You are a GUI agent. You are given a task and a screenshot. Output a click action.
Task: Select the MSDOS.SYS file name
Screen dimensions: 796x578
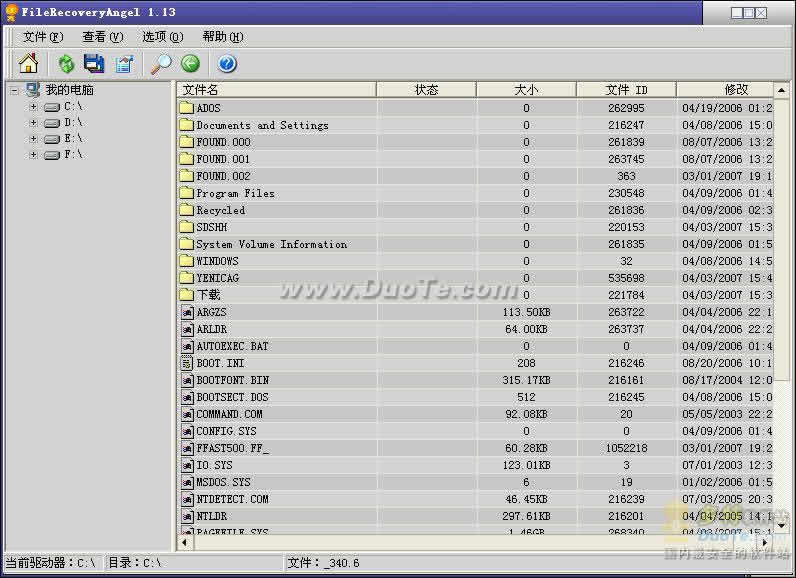[224, 482]
